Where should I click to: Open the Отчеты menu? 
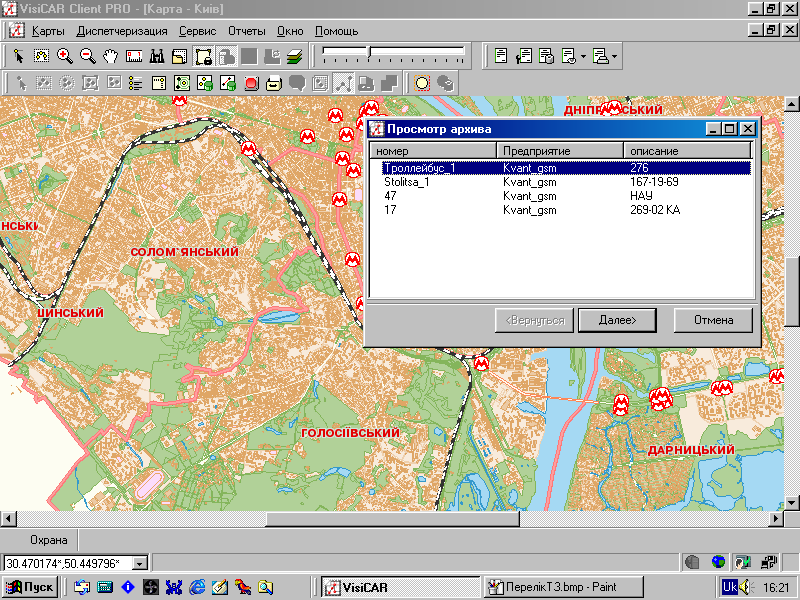tap(247, 31)
